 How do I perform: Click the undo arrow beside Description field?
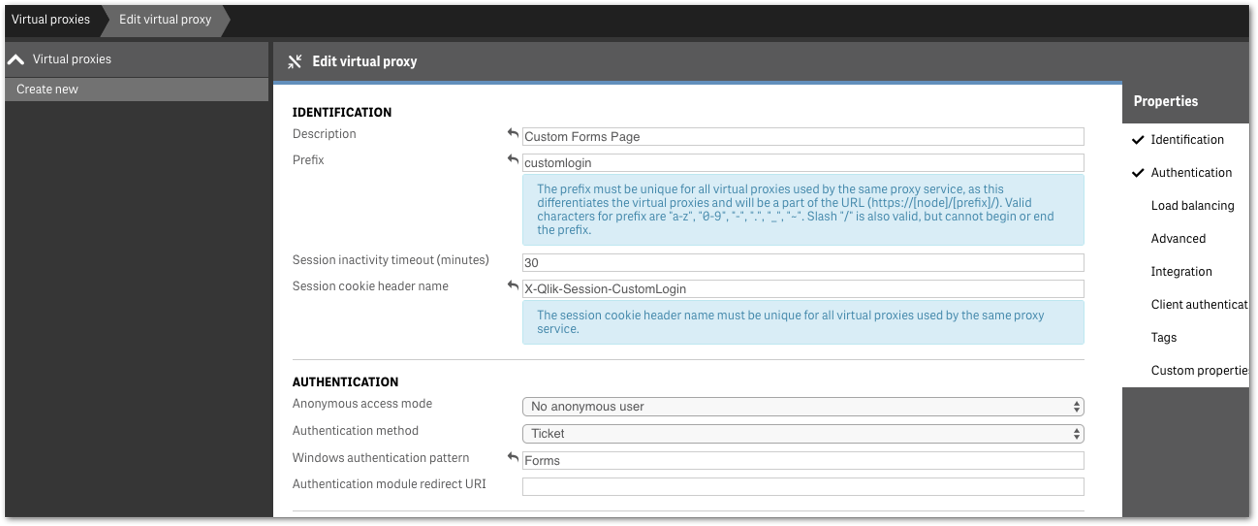513,134
